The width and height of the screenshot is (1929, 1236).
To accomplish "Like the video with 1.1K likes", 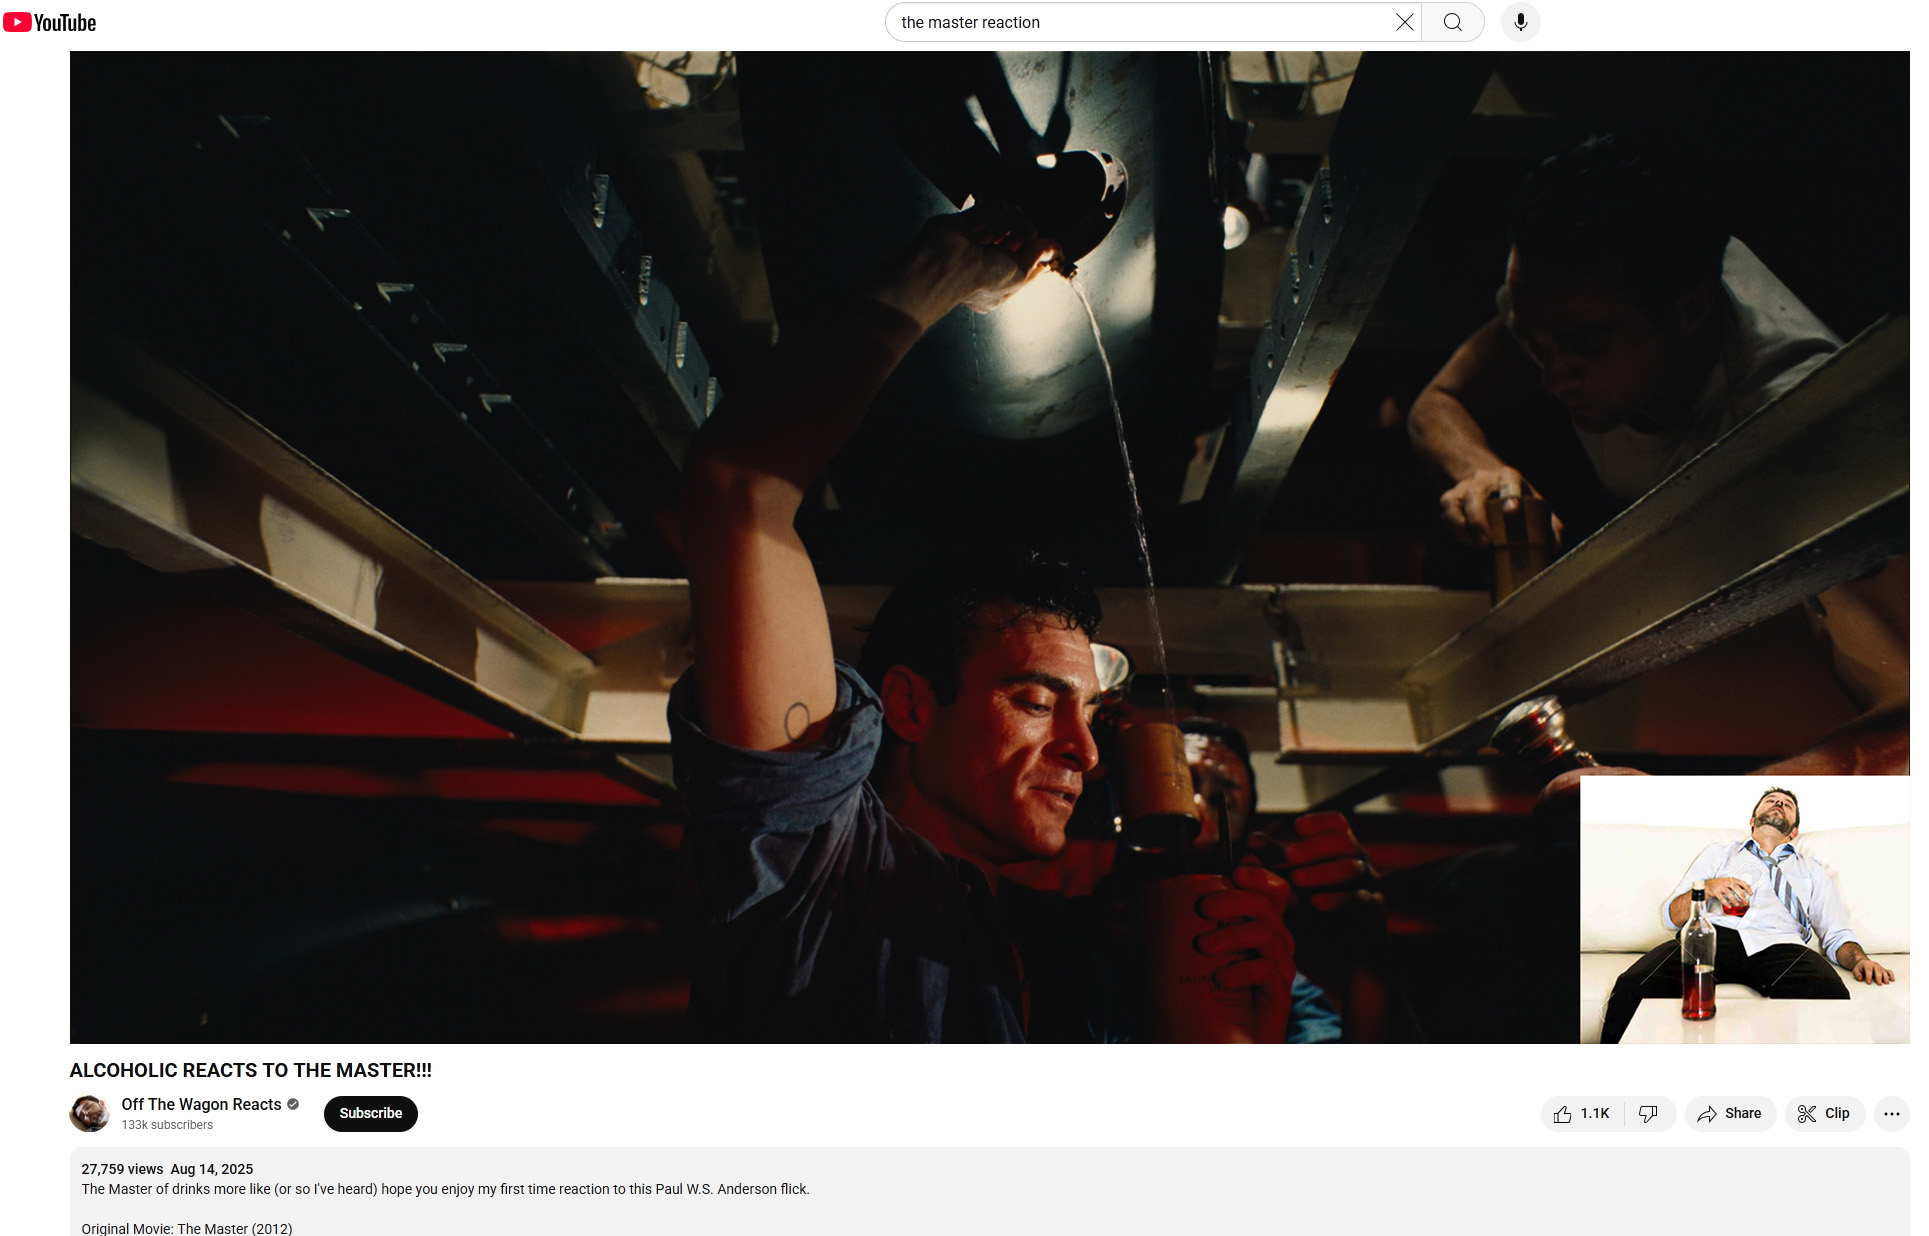I will coord(1581,1113).
